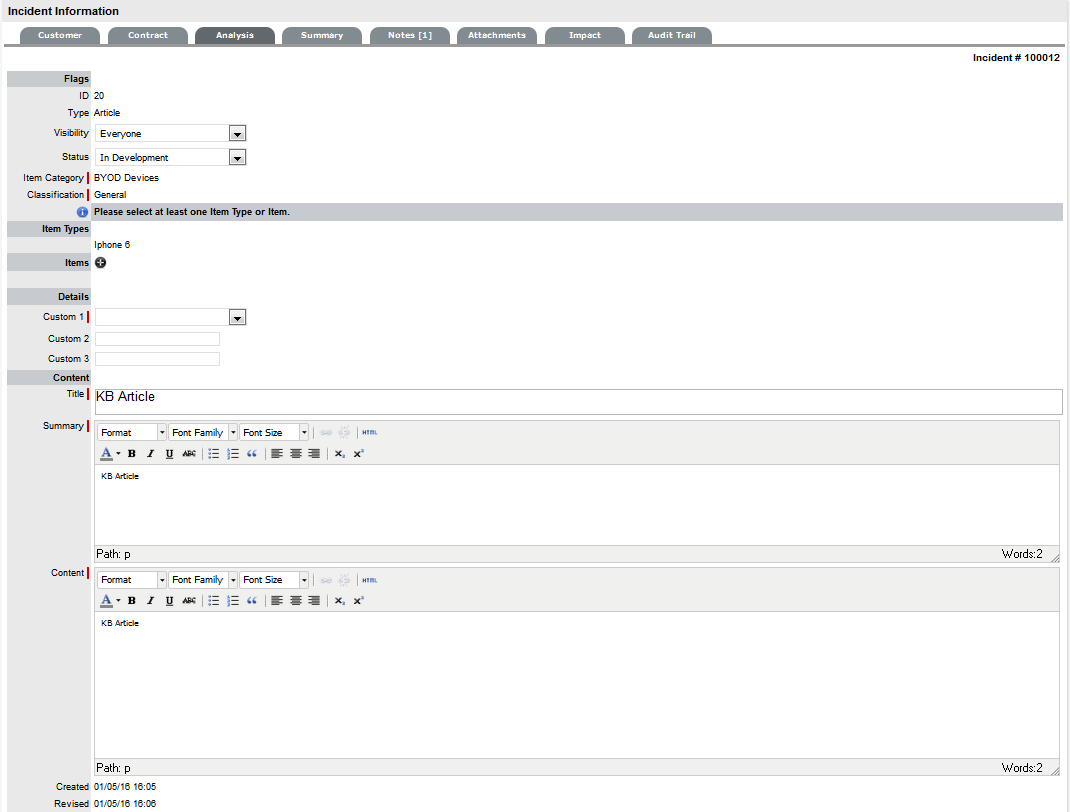
Task: Apply text color in the Summary editor
Action: 106,454
